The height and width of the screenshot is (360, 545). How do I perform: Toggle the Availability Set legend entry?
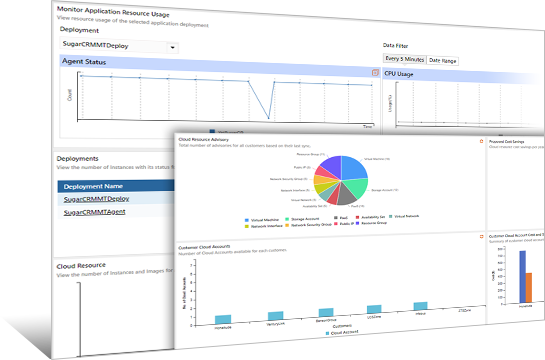[371, 217]
